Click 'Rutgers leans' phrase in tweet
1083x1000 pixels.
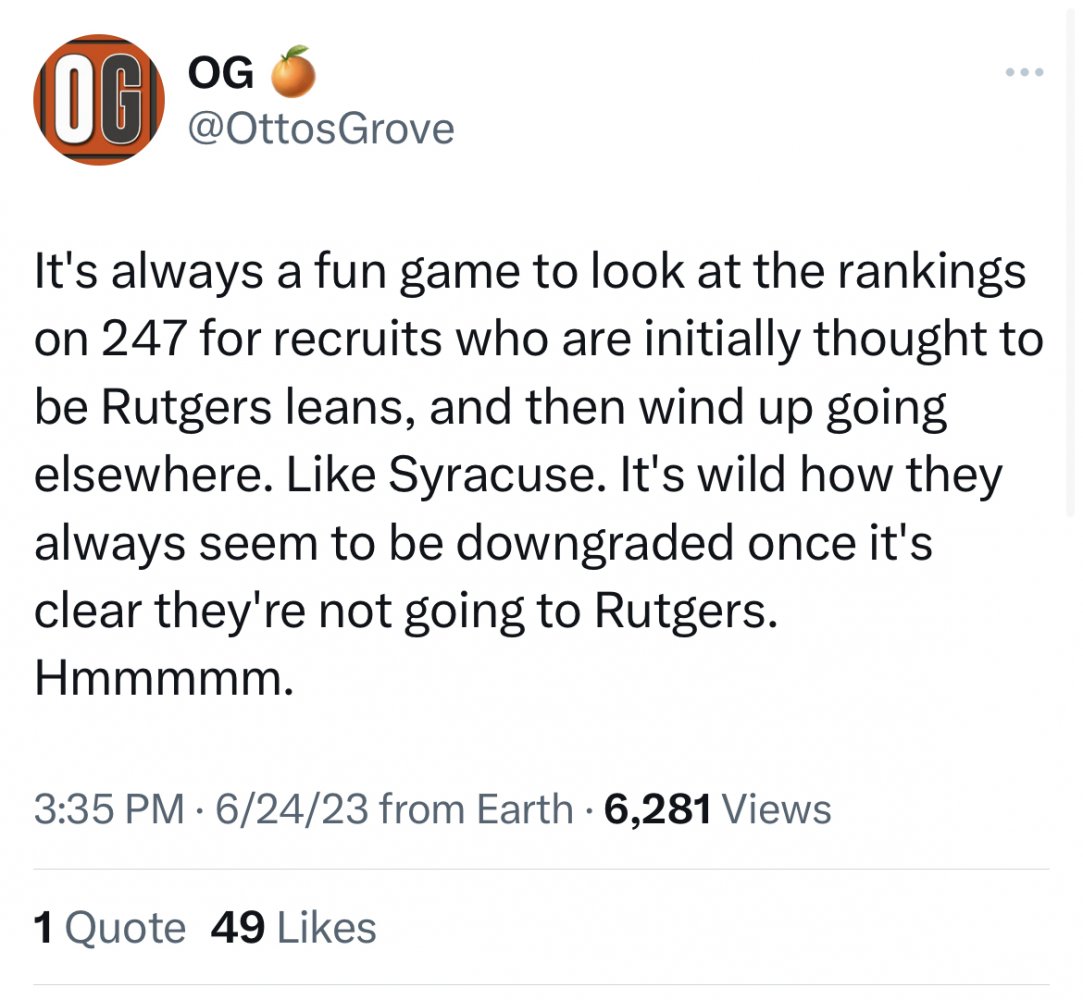tap(253, 408)
